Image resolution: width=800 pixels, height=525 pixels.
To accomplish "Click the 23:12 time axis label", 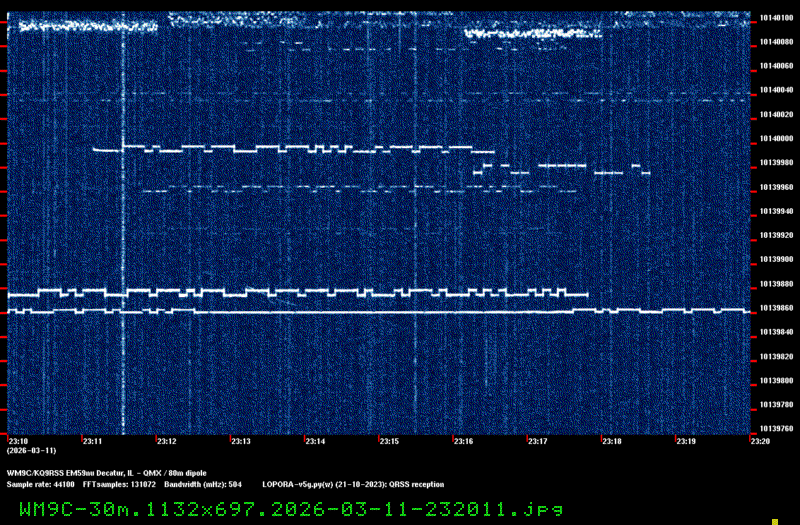I will (x=166, y=441).
